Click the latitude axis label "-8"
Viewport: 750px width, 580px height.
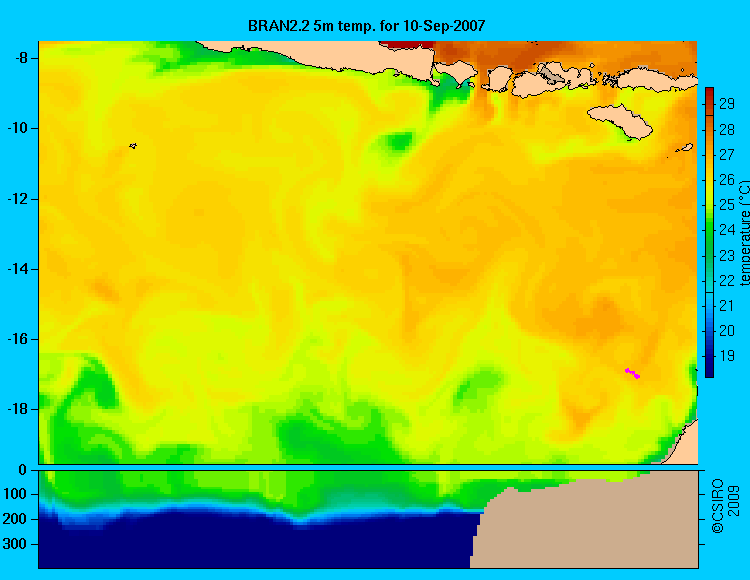(20, 58)
